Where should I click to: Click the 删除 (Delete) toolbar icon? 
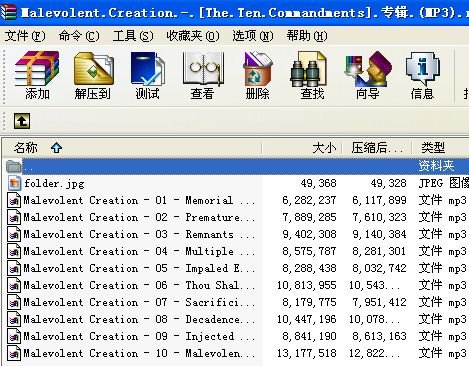click(x=257, y=75)
